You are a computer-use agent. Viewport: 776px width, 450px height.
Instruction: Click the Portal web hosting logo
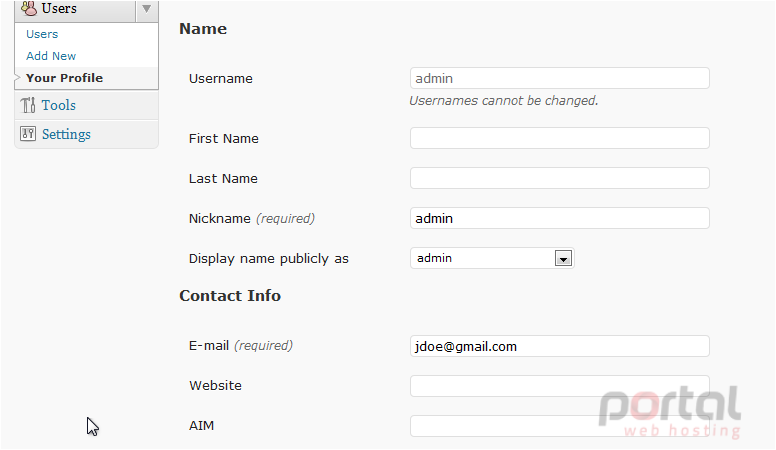[670, 412]
